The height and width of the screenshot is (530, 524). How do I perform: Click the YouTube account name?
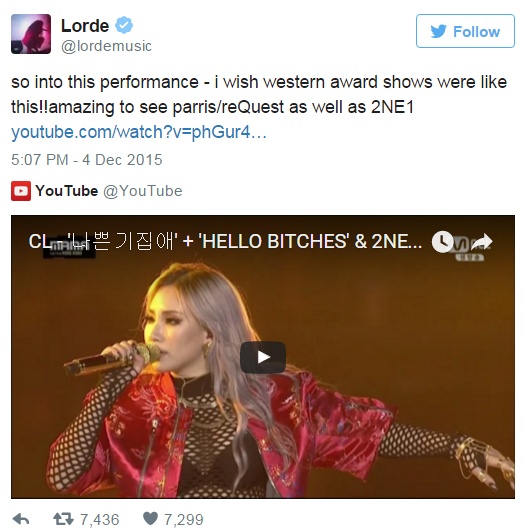click(x=67, y=191)
